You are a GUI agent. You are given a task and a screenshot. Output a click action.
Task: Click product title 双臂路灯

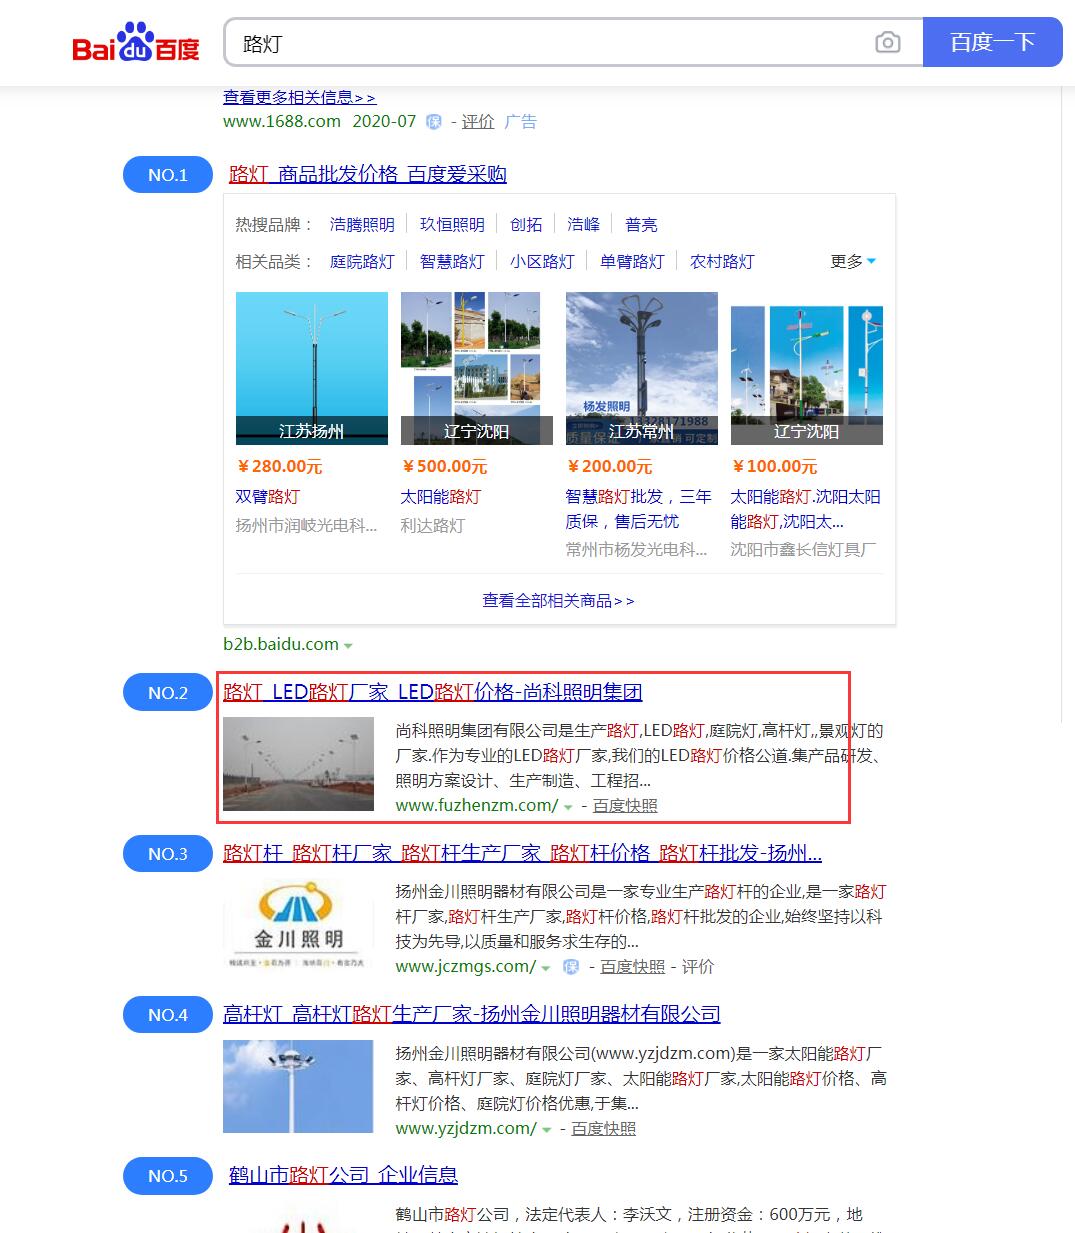pos(268,497)
